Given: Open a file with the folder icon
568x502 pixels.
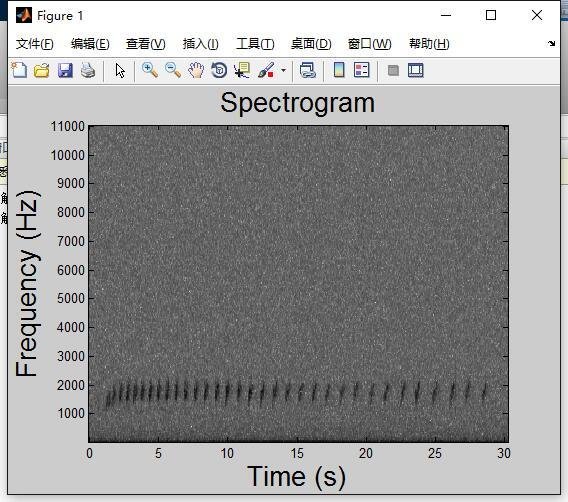Looking at the screenshot, I should tap(42, 70).
